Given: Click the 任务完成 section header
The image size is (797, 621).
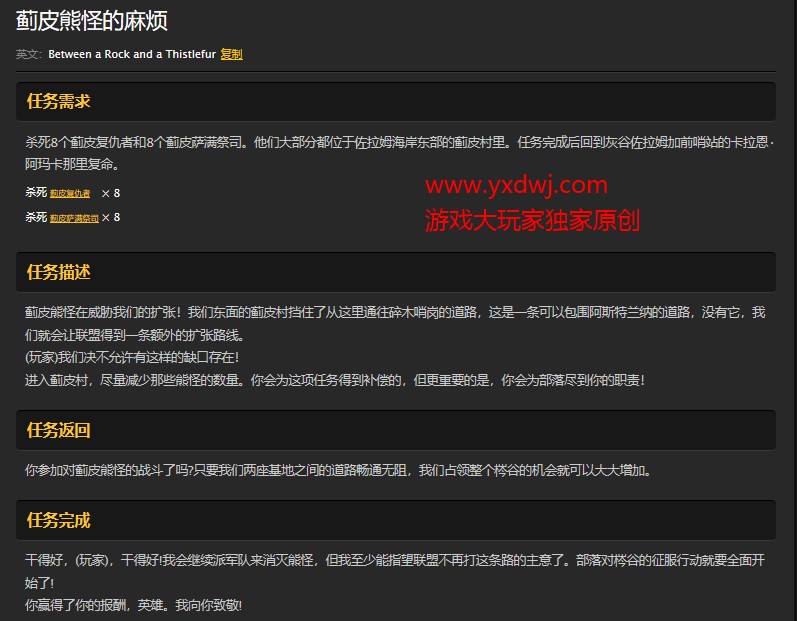Looking at the screenshot, I should (x=59, y=520).
